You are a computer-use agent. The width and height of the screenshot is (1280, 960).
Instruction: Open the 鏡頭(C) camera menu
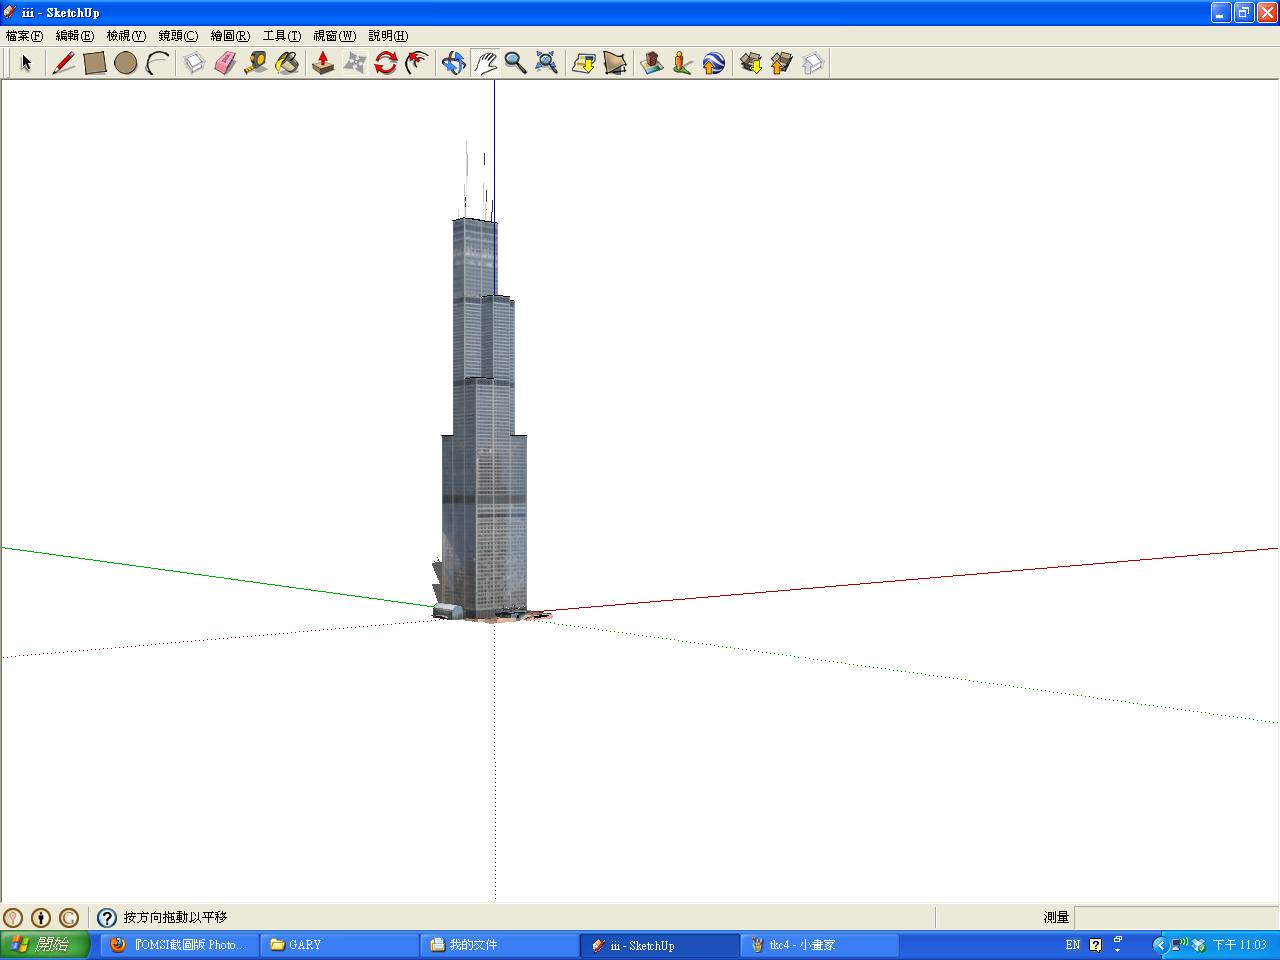pyautogui.click(x=178, y=36)
